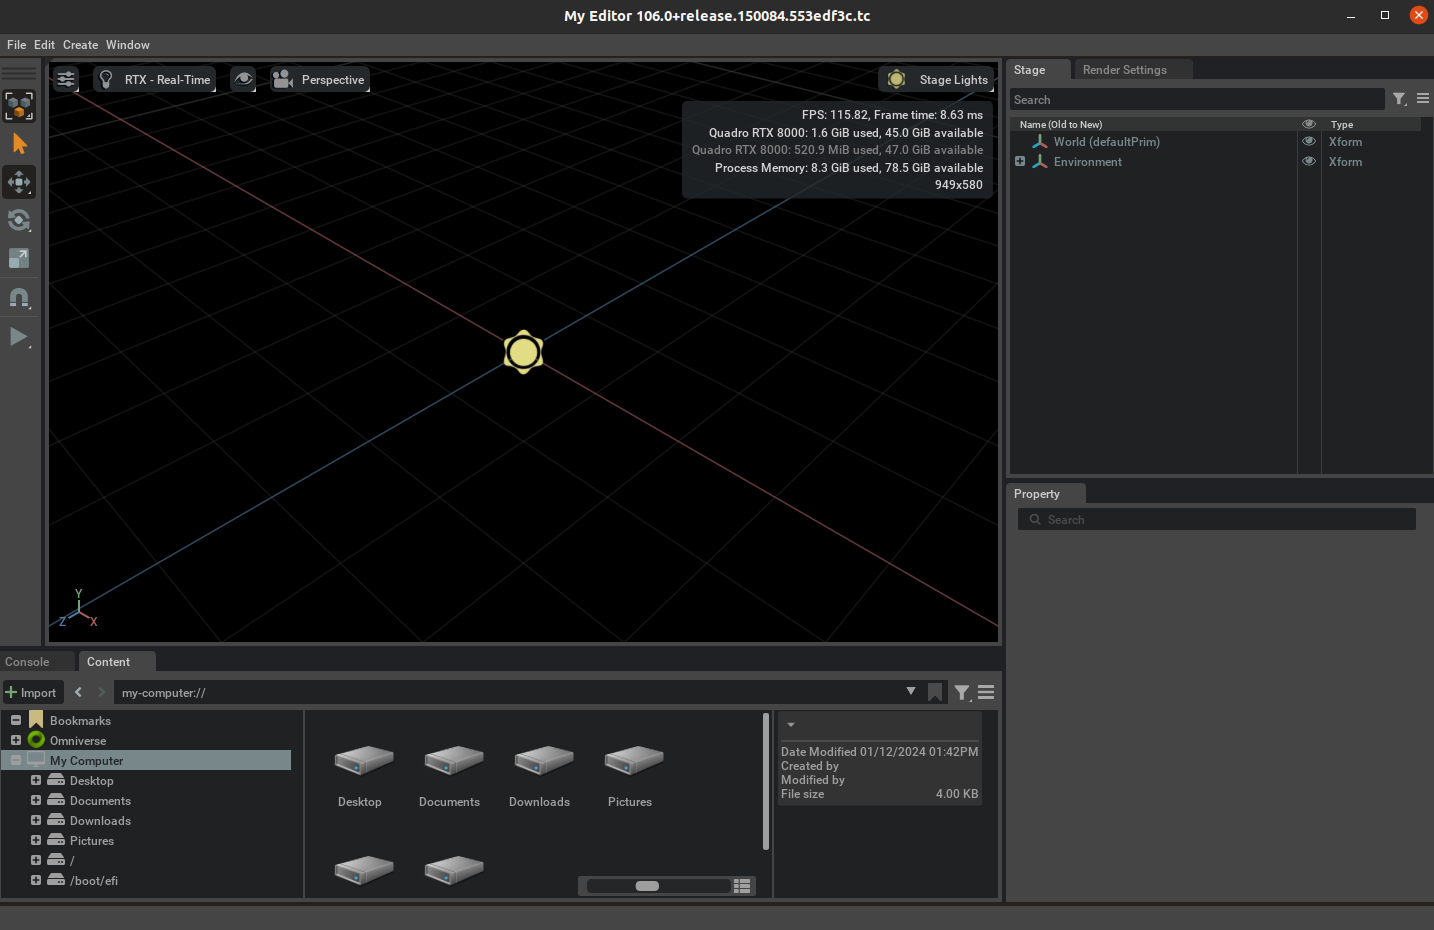Expand the Environment tree item
Image resolution: width=1434 pixels, height=930 pixels.
(1020, 162)
